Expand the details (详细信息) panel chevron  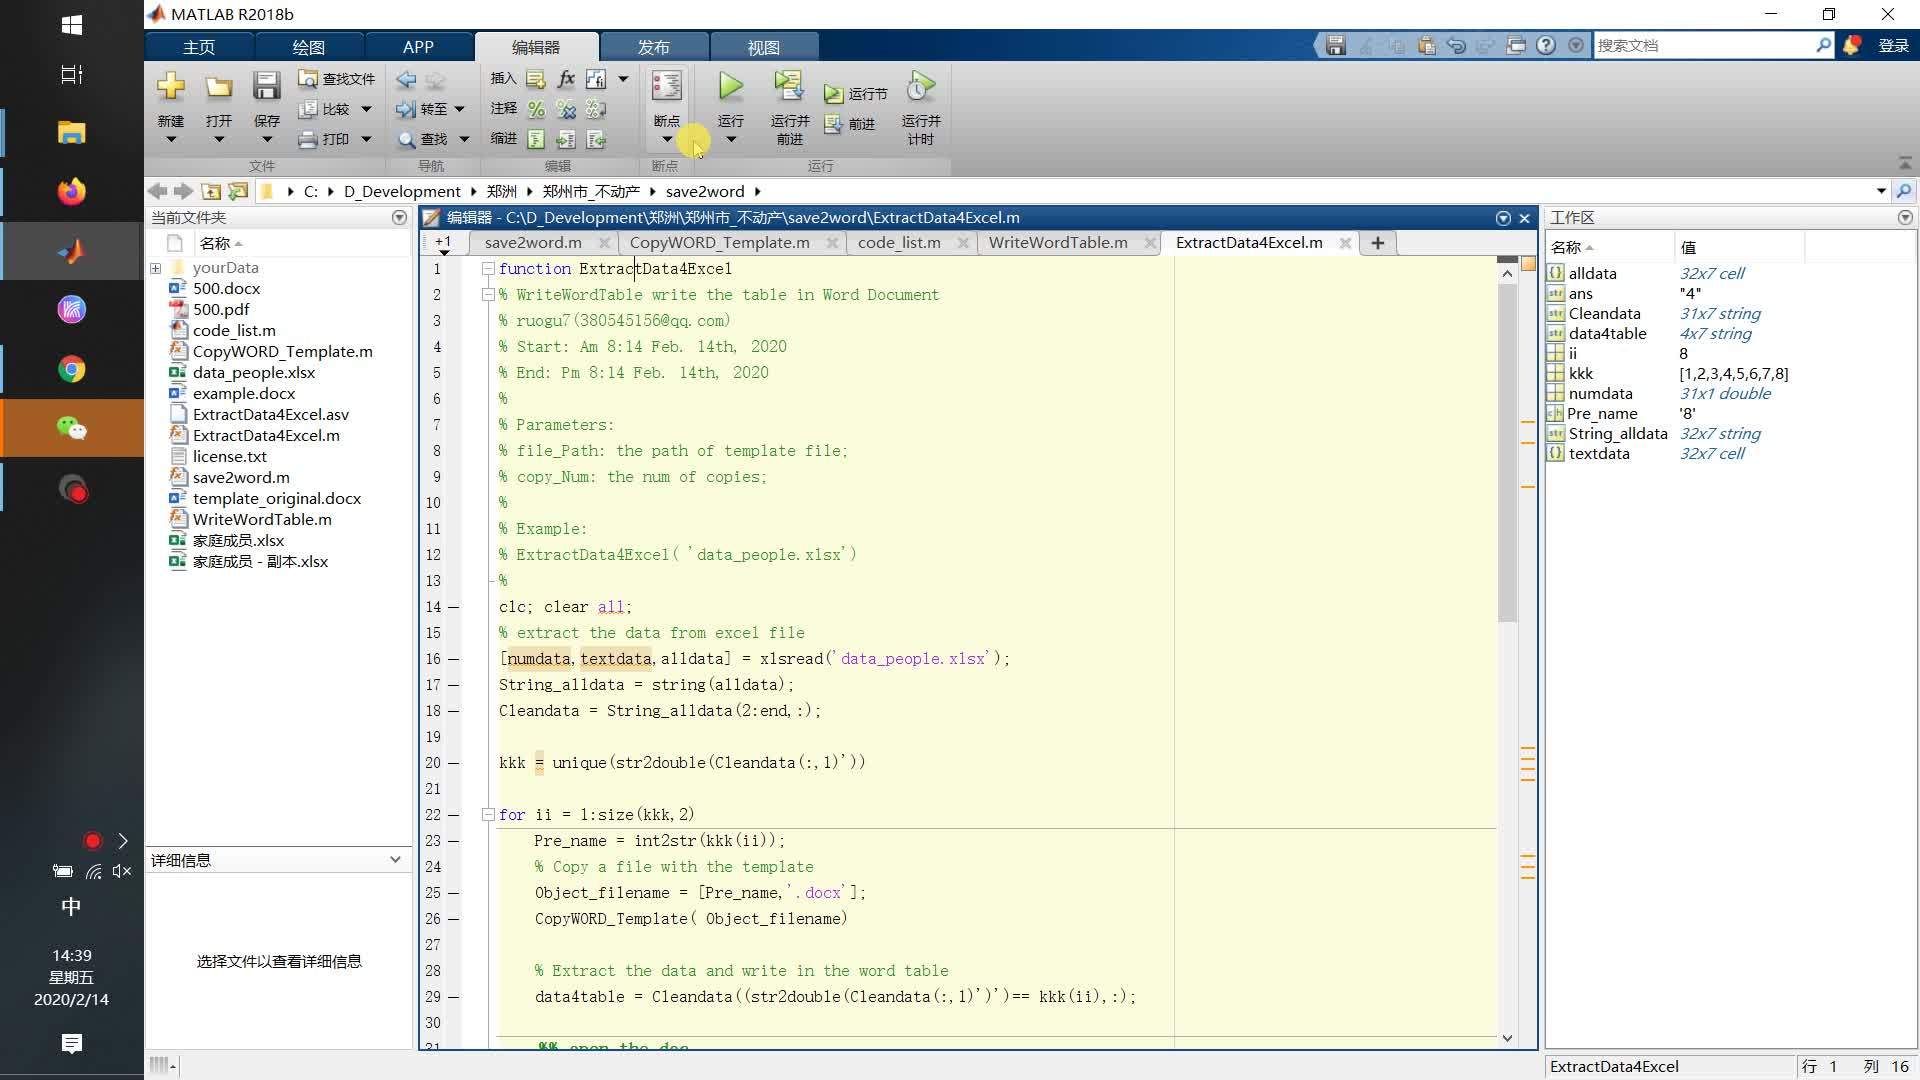click(395, 860)
